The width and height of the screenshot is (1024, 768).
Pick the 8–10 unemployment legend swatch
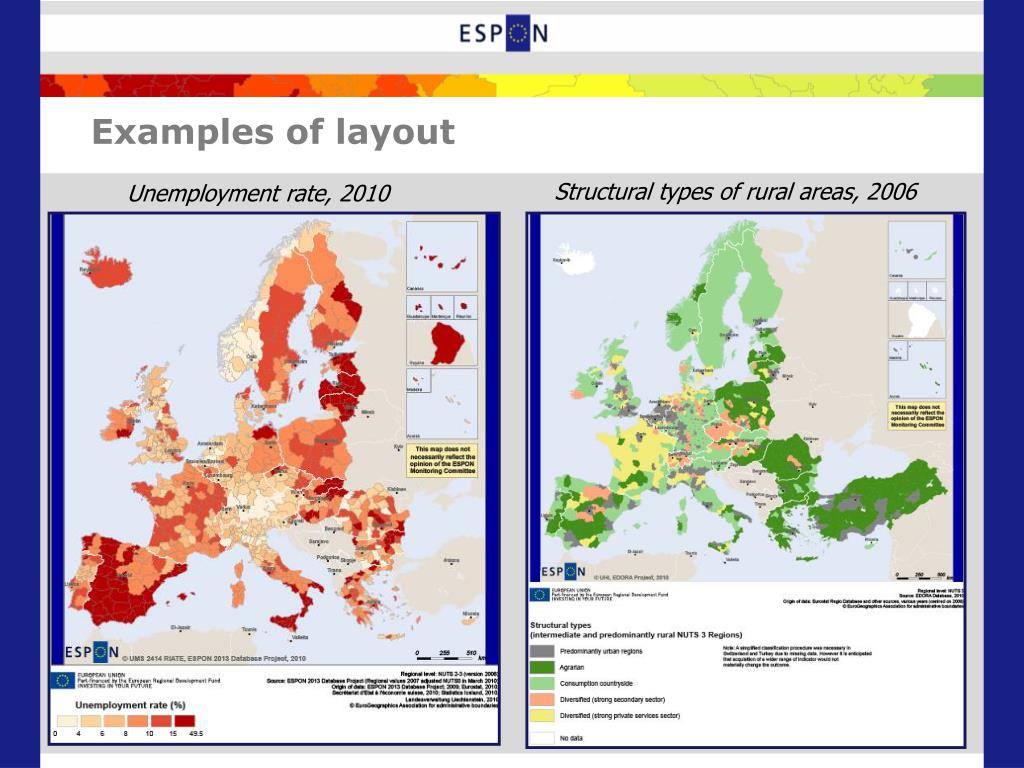pos(138,721)
